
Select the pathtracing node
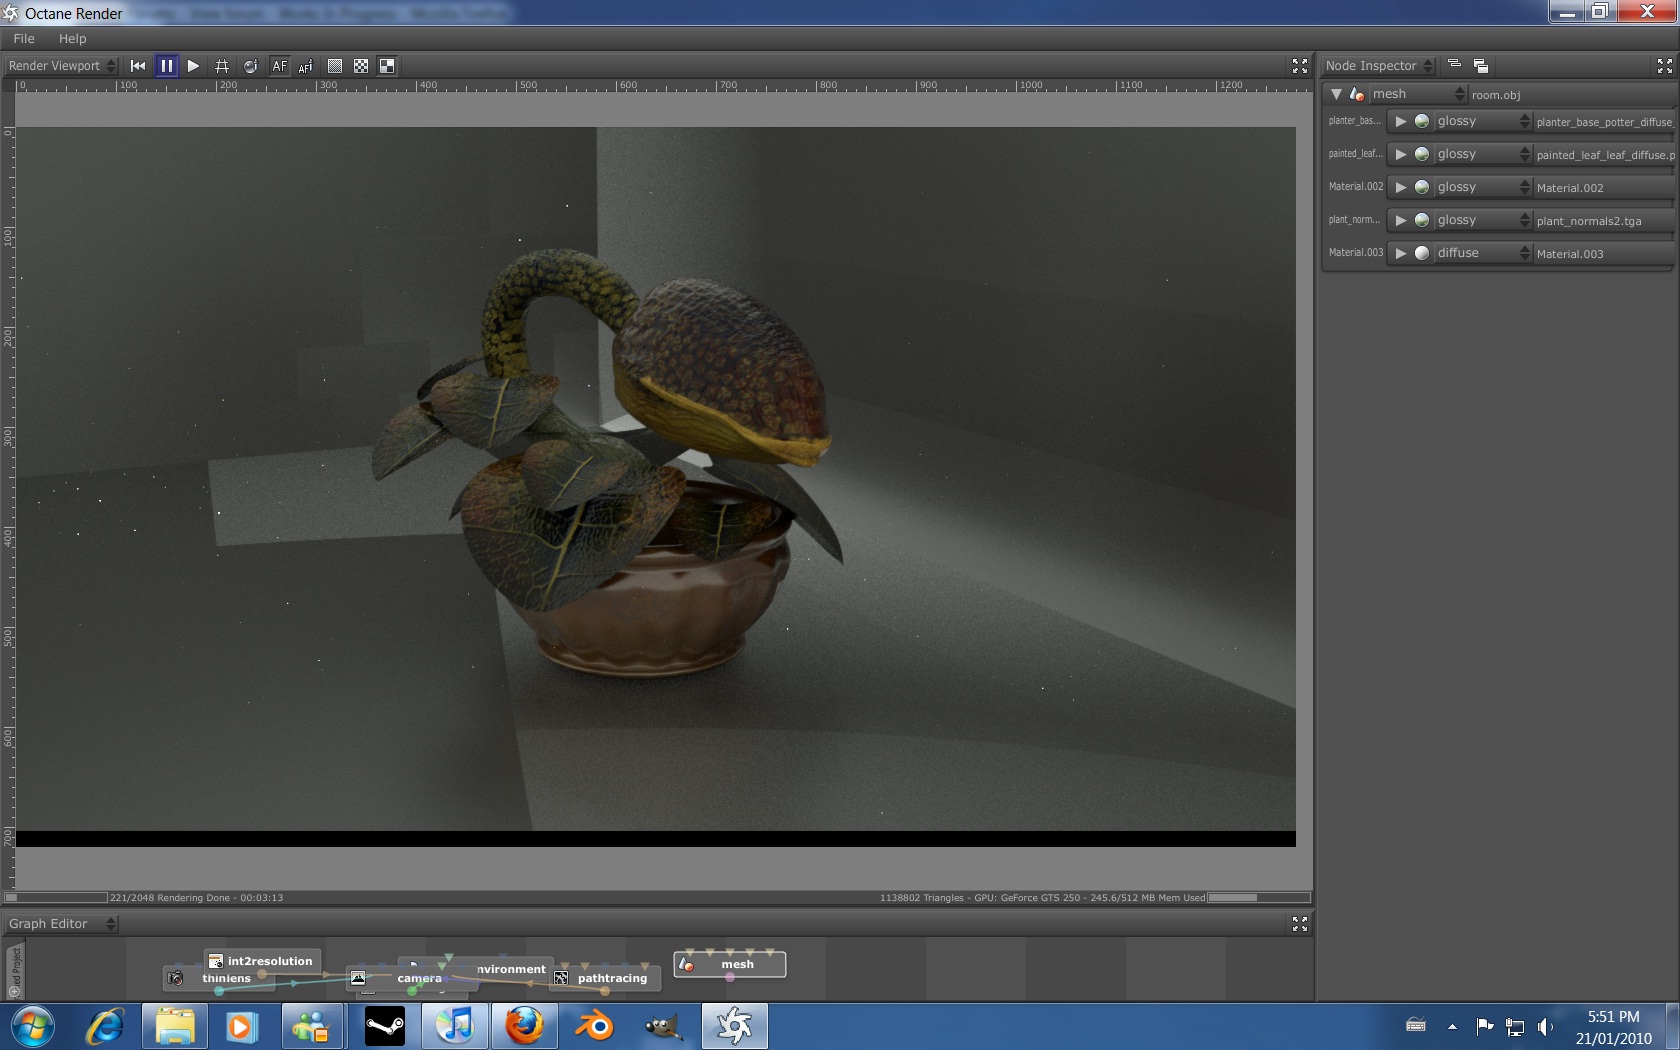[604, 979]
